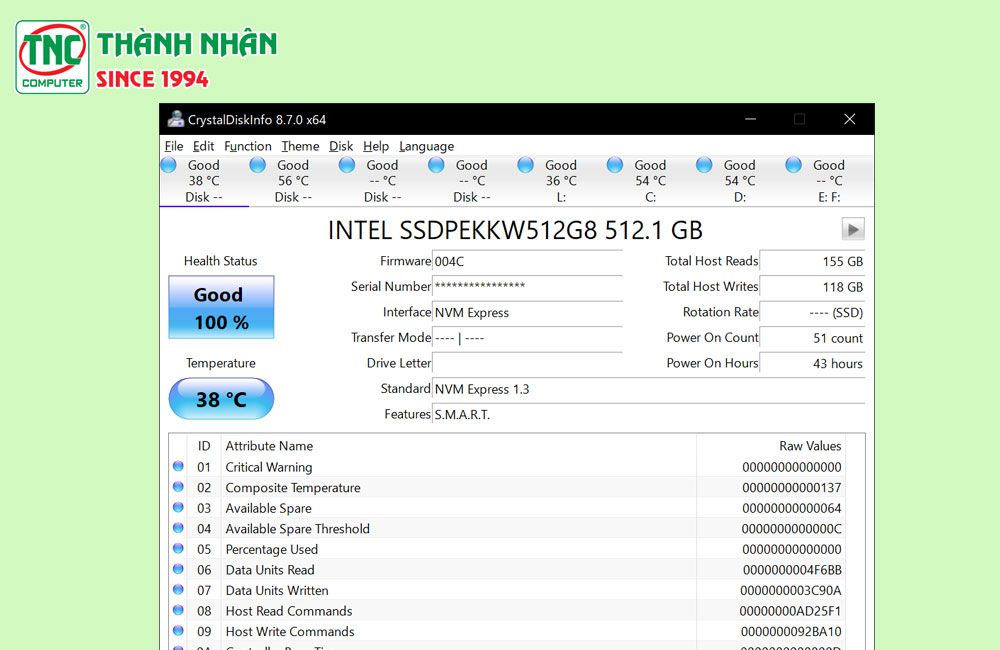Open the Help menu

pos(376,146)
